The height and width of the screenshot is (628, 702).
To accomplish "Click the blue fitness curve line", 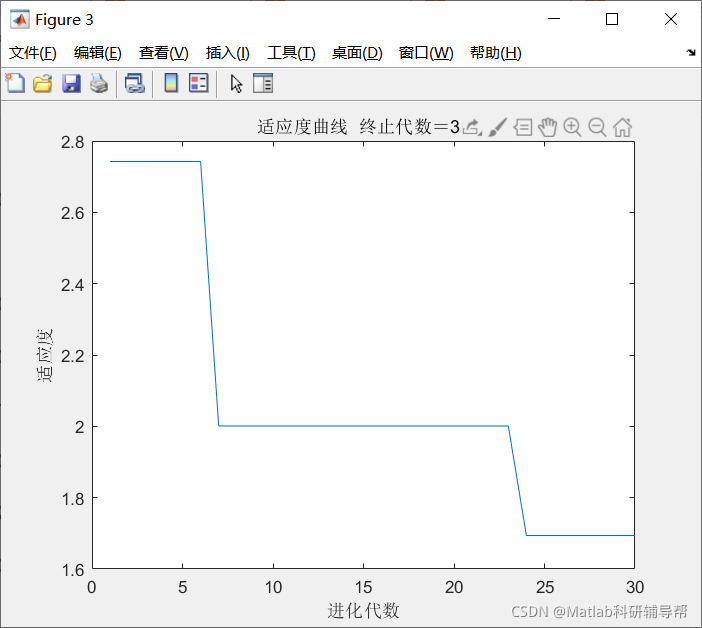I will coord(363,426).
